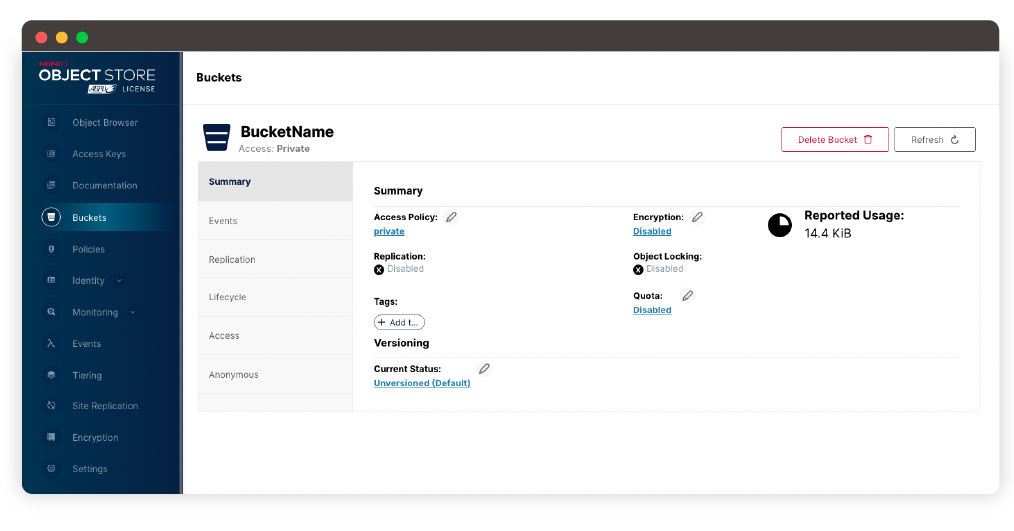Open the Events bucket tab
1014x531 pixels.
[x=223, y=221]
